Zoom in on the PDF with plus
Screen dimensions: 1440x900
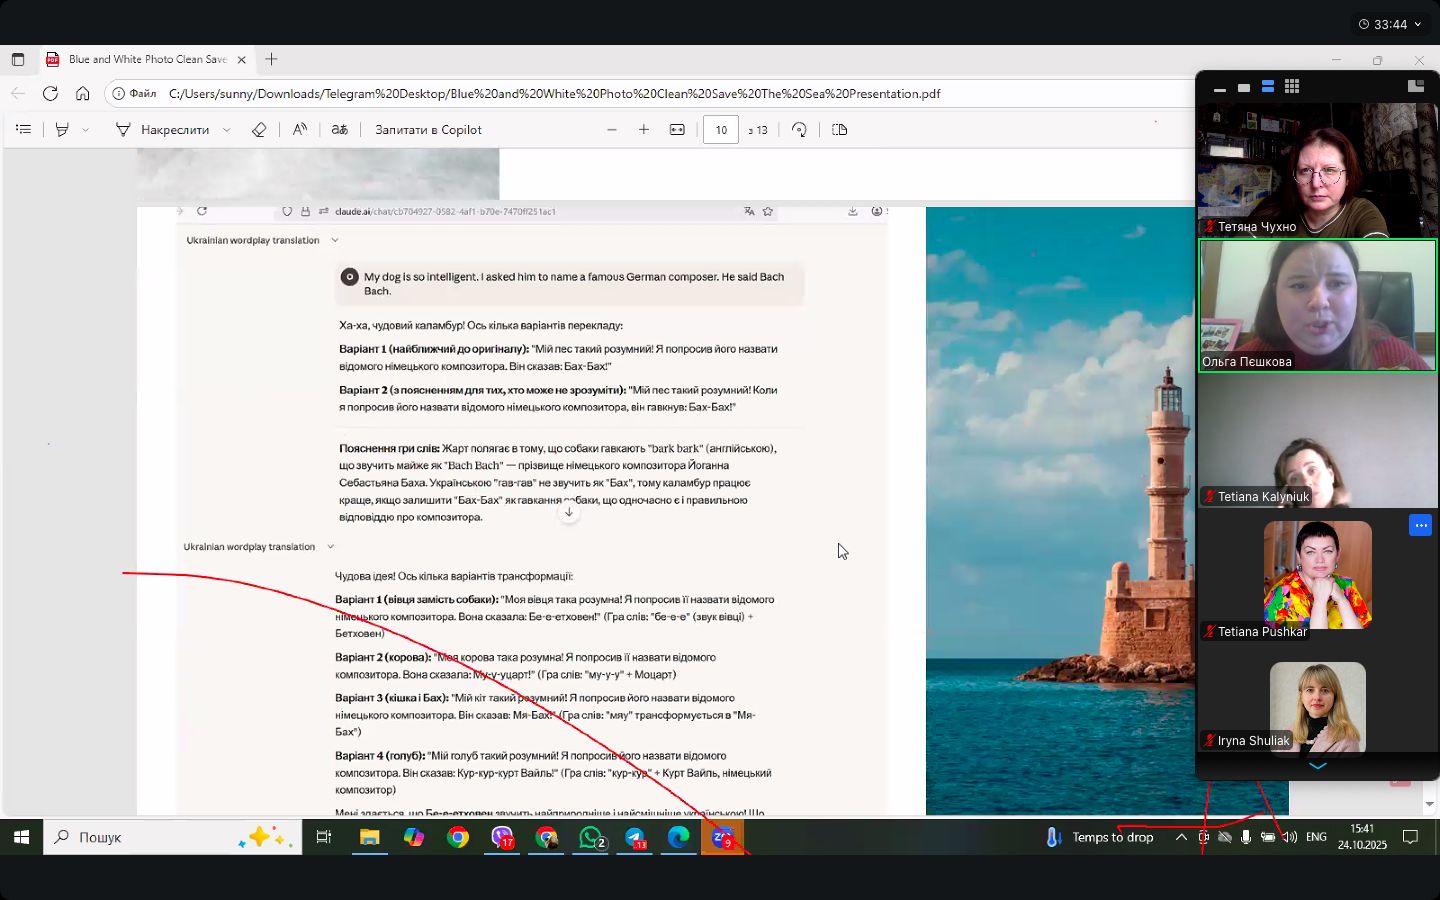644,130
